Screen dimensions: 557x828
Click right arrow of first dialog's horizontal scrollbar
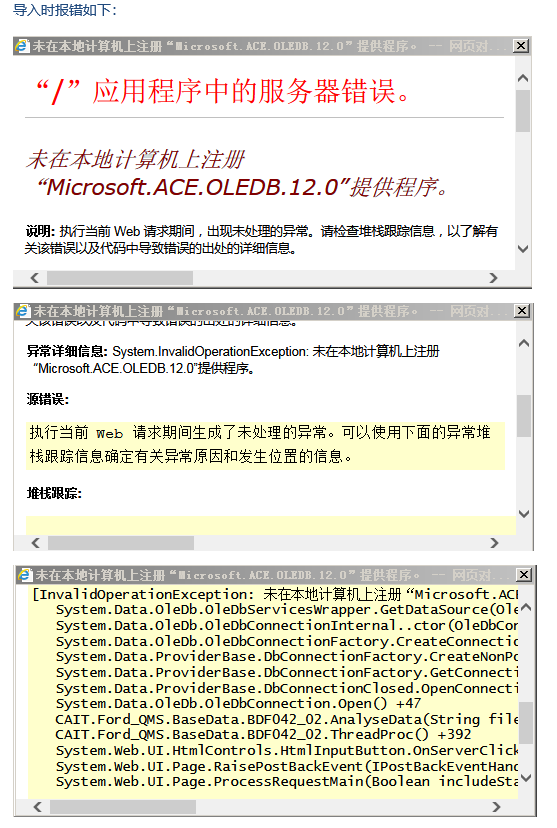pos(493,278)
